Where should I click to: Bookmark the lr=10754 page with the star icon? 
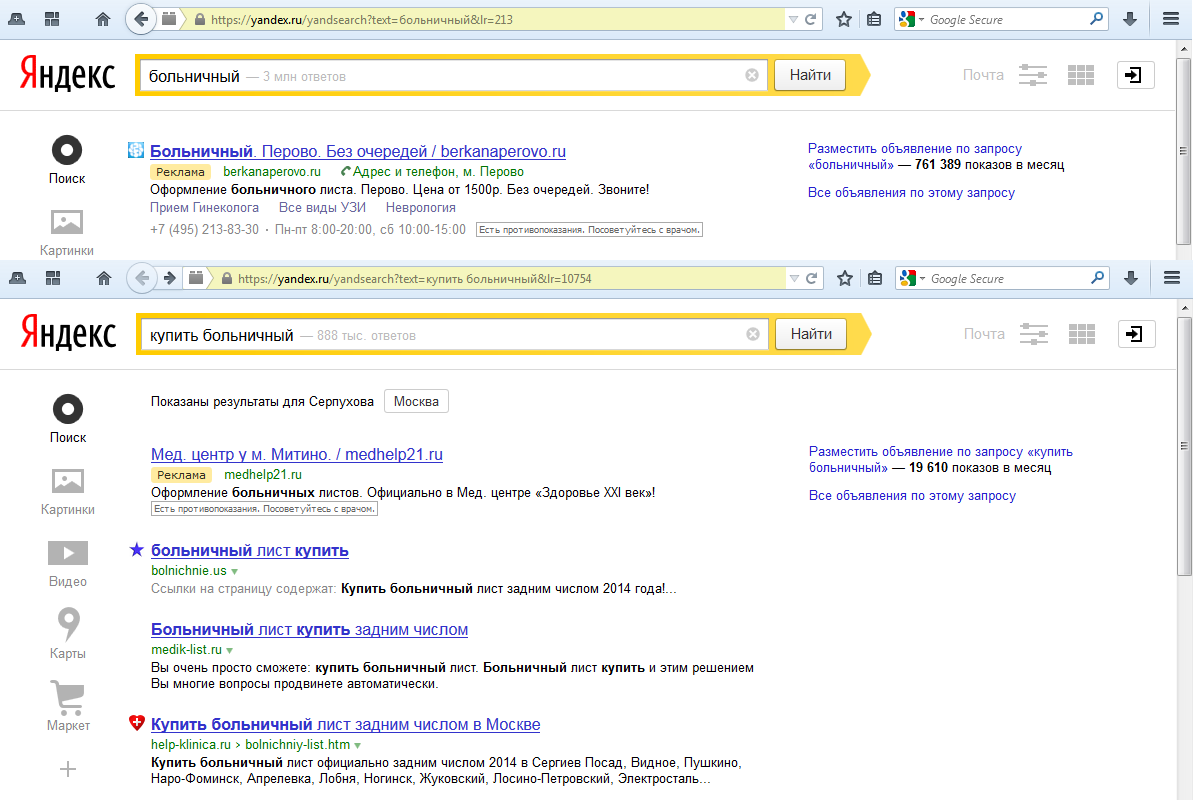(844, 279)
